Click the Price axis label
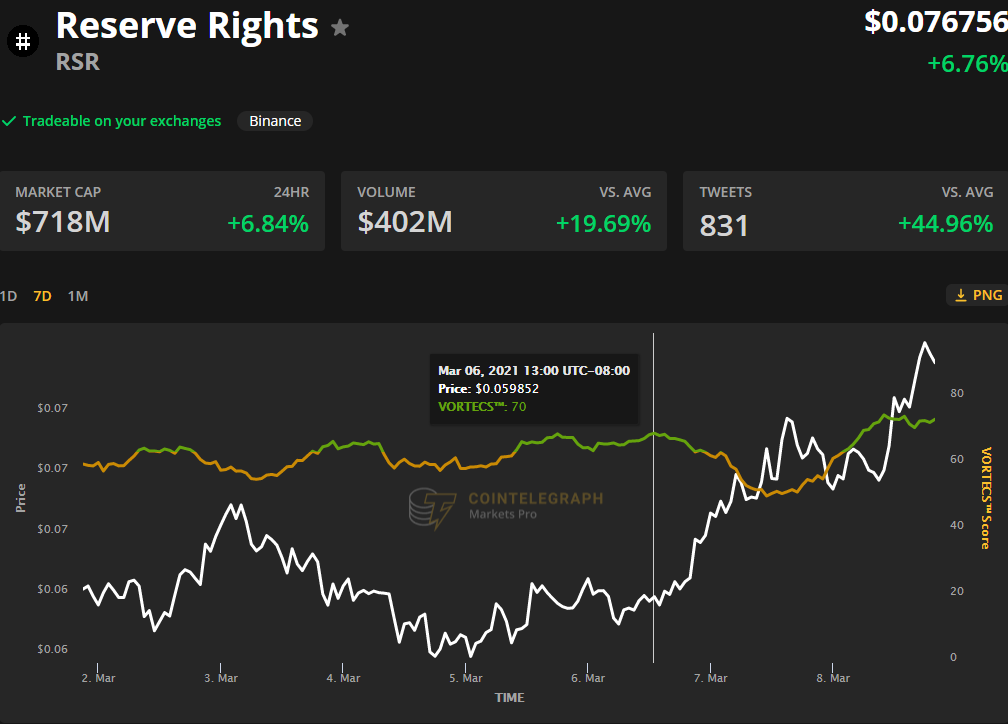1008x724 pixels. tap(21, 498)
